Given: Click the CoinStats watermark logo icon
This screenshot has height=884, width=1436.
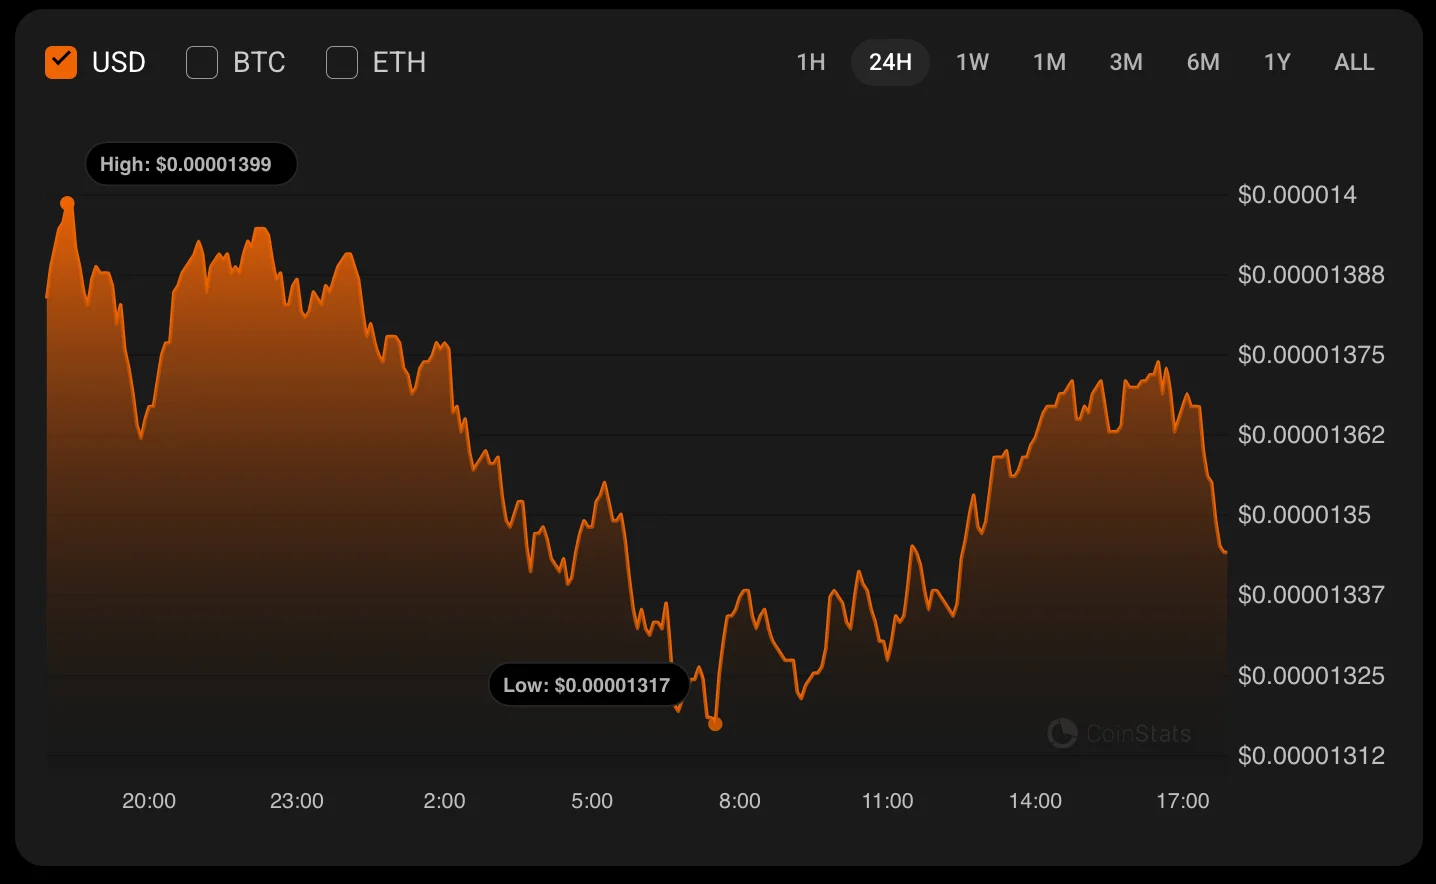Looking at the screenshot, I should pos(1062,733).
